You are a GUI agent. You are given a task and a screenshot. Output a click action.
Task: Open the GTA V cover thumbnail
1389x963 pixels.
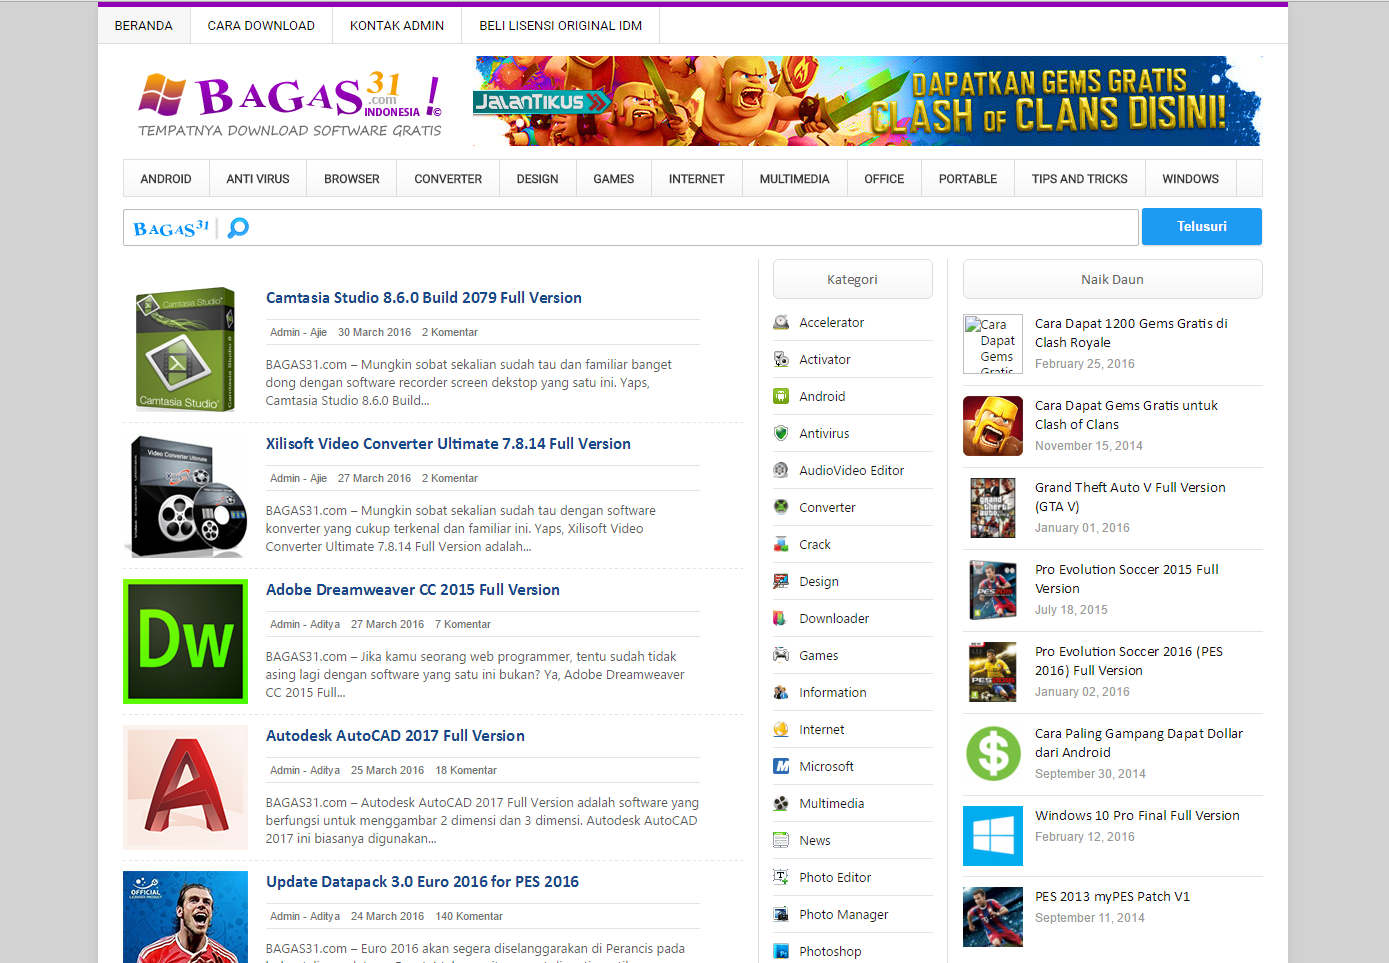[993, 508]
